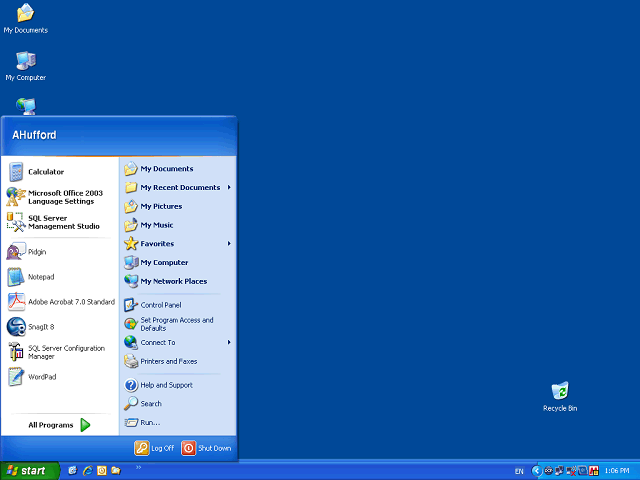Click the red security shield tray icon

click(x=594, y=471)
